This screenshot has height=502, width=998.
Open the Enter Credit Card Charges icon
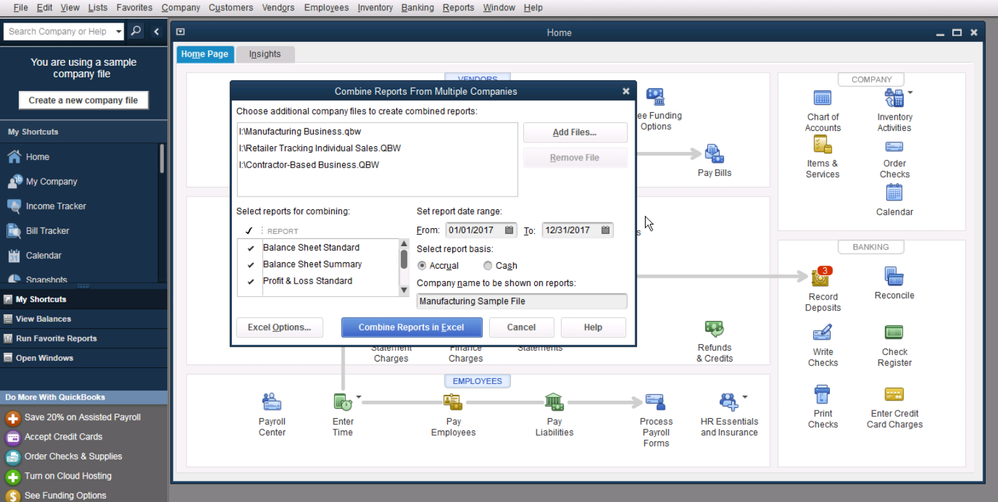[894, 394]
